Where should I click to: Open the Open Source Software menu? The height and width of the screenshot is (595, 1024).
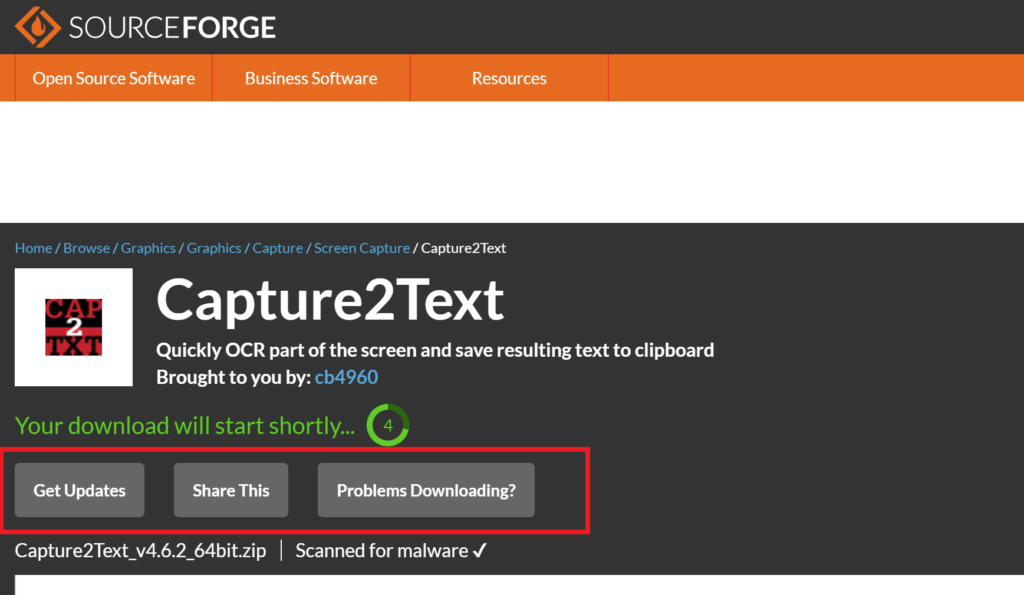point(114,78)
